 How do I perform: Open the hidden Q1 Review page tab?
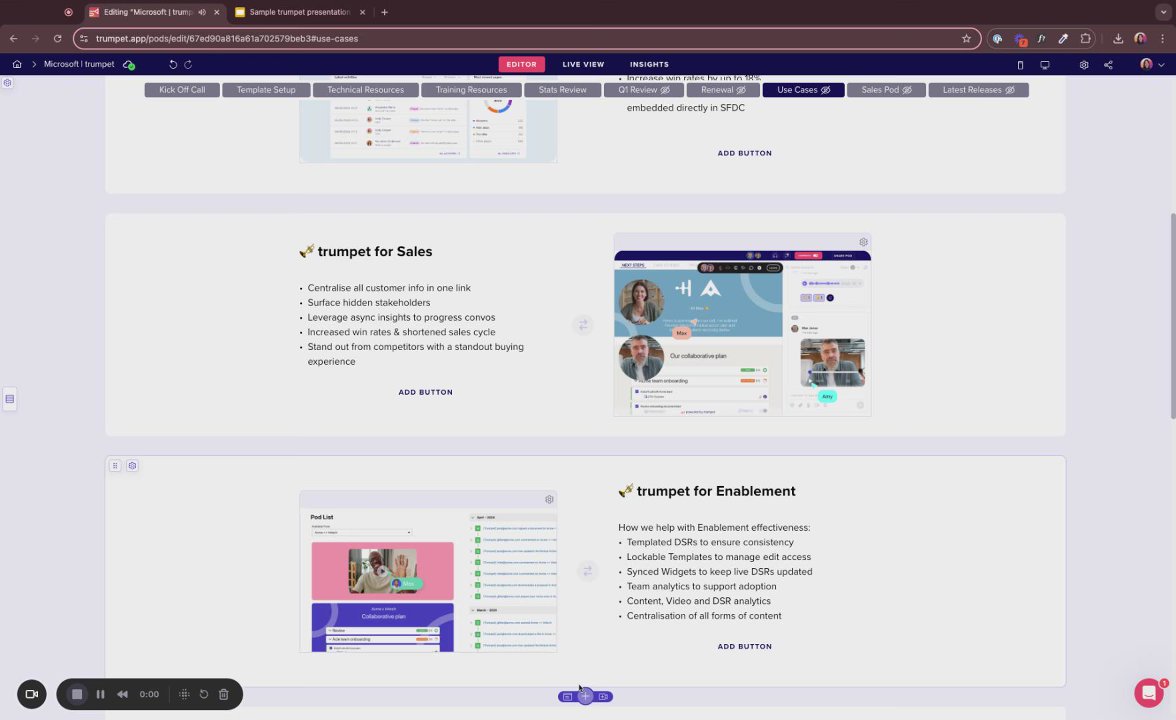click(x=644, y=90)
